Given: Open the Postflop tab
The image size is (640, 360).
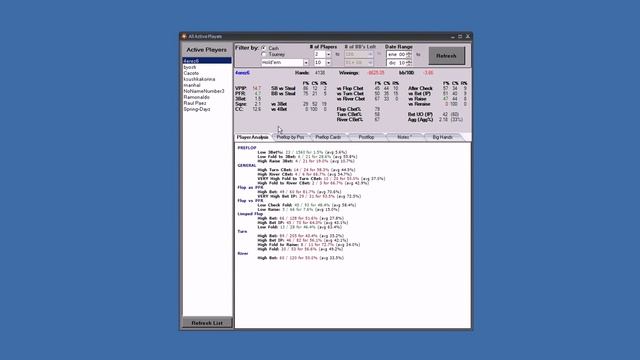Looking at the screenshot, I should [366, 137].
